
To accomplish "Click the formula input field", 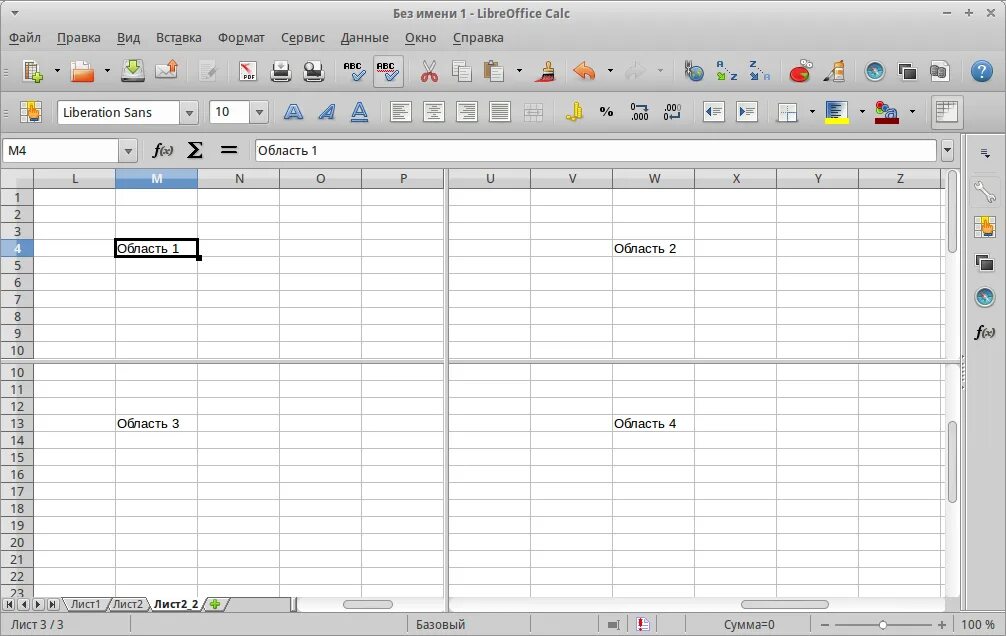I will (595, 151).
